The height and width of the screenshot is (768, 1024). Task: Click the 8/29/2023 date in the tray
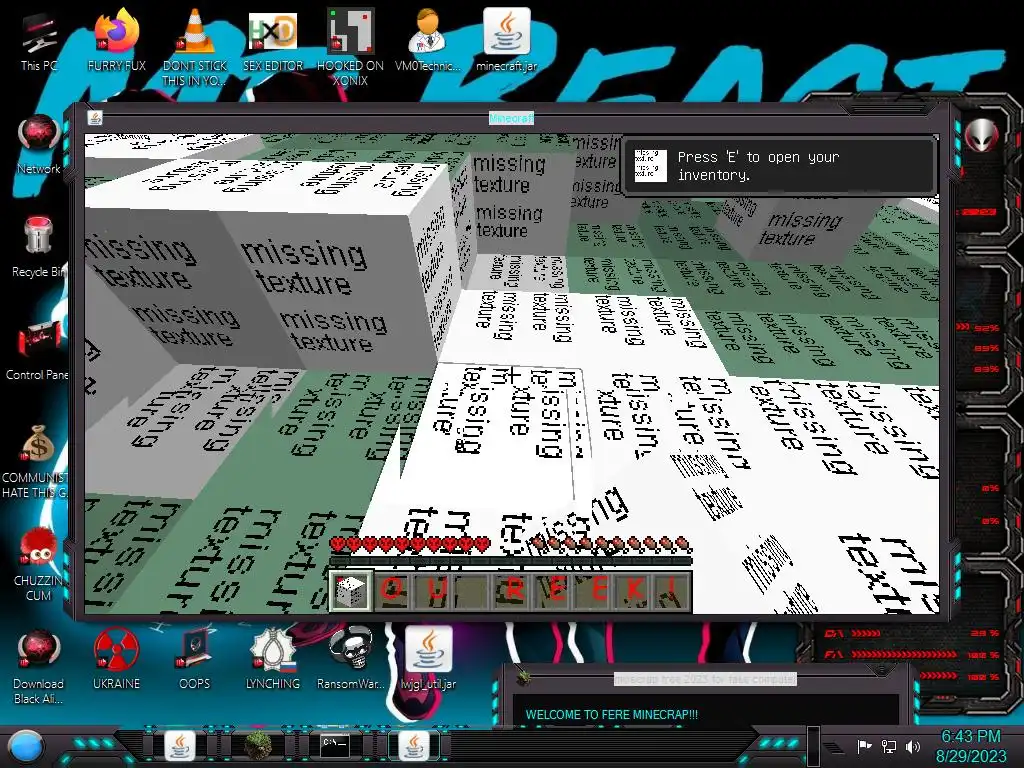pos(971,756)
